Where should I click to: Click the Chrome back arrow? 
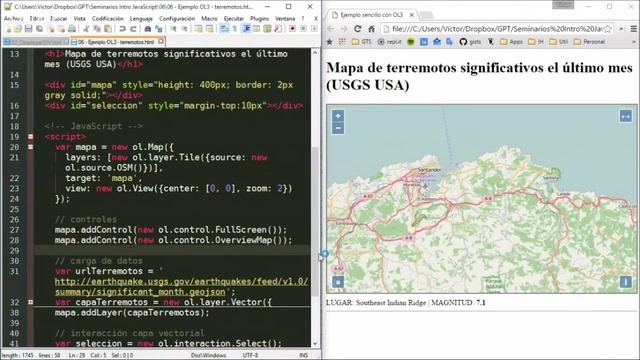click(x=331, y=29)
